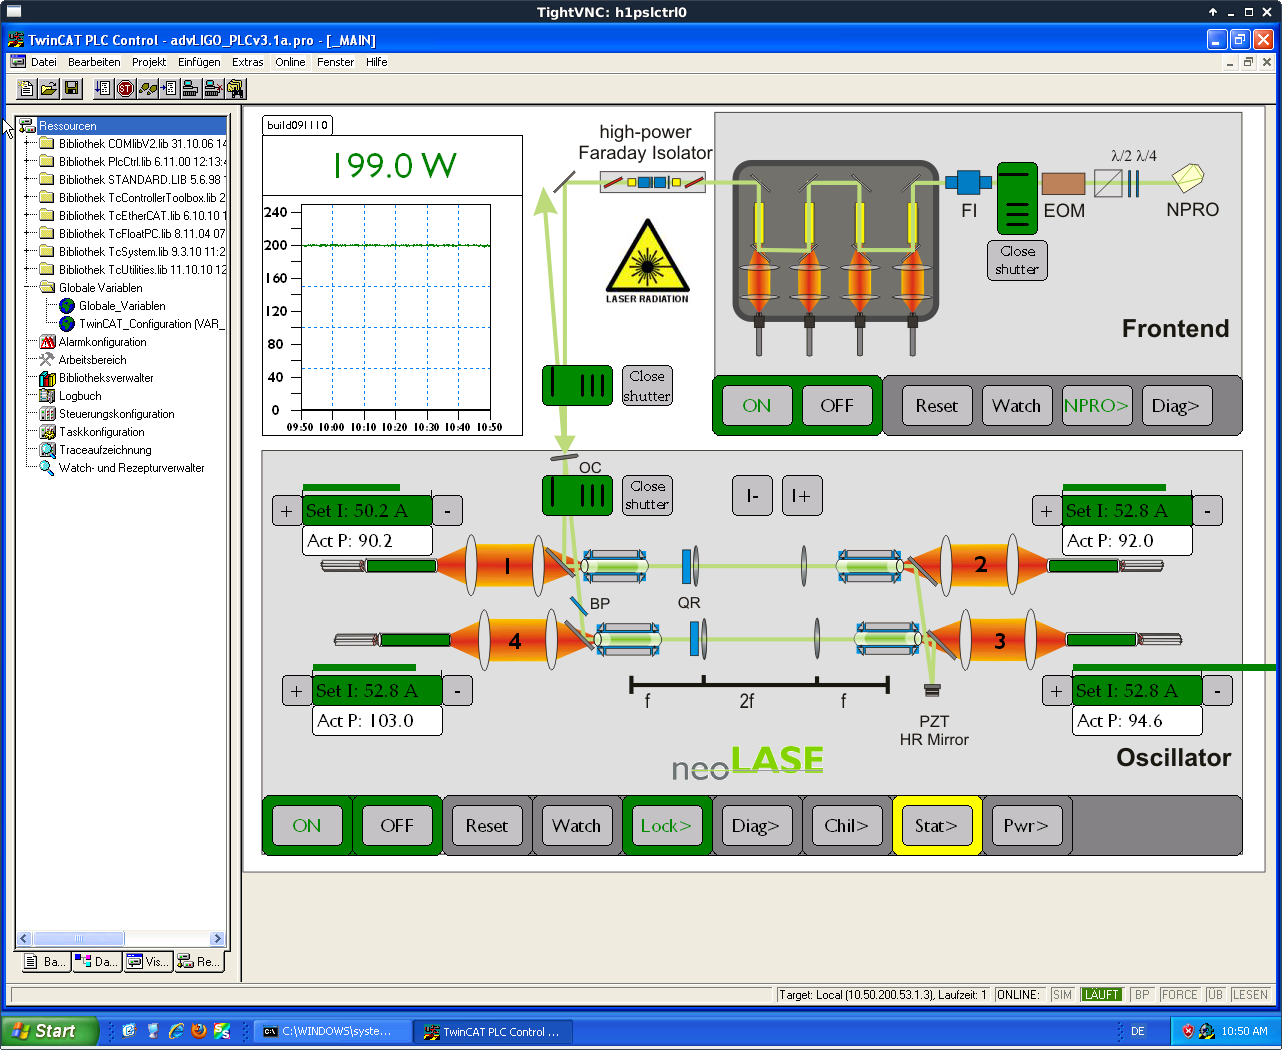The image size is (1282, 1050).
Task: Toggle the Close shutter button under EOM
Action: tap(1017, 260)
